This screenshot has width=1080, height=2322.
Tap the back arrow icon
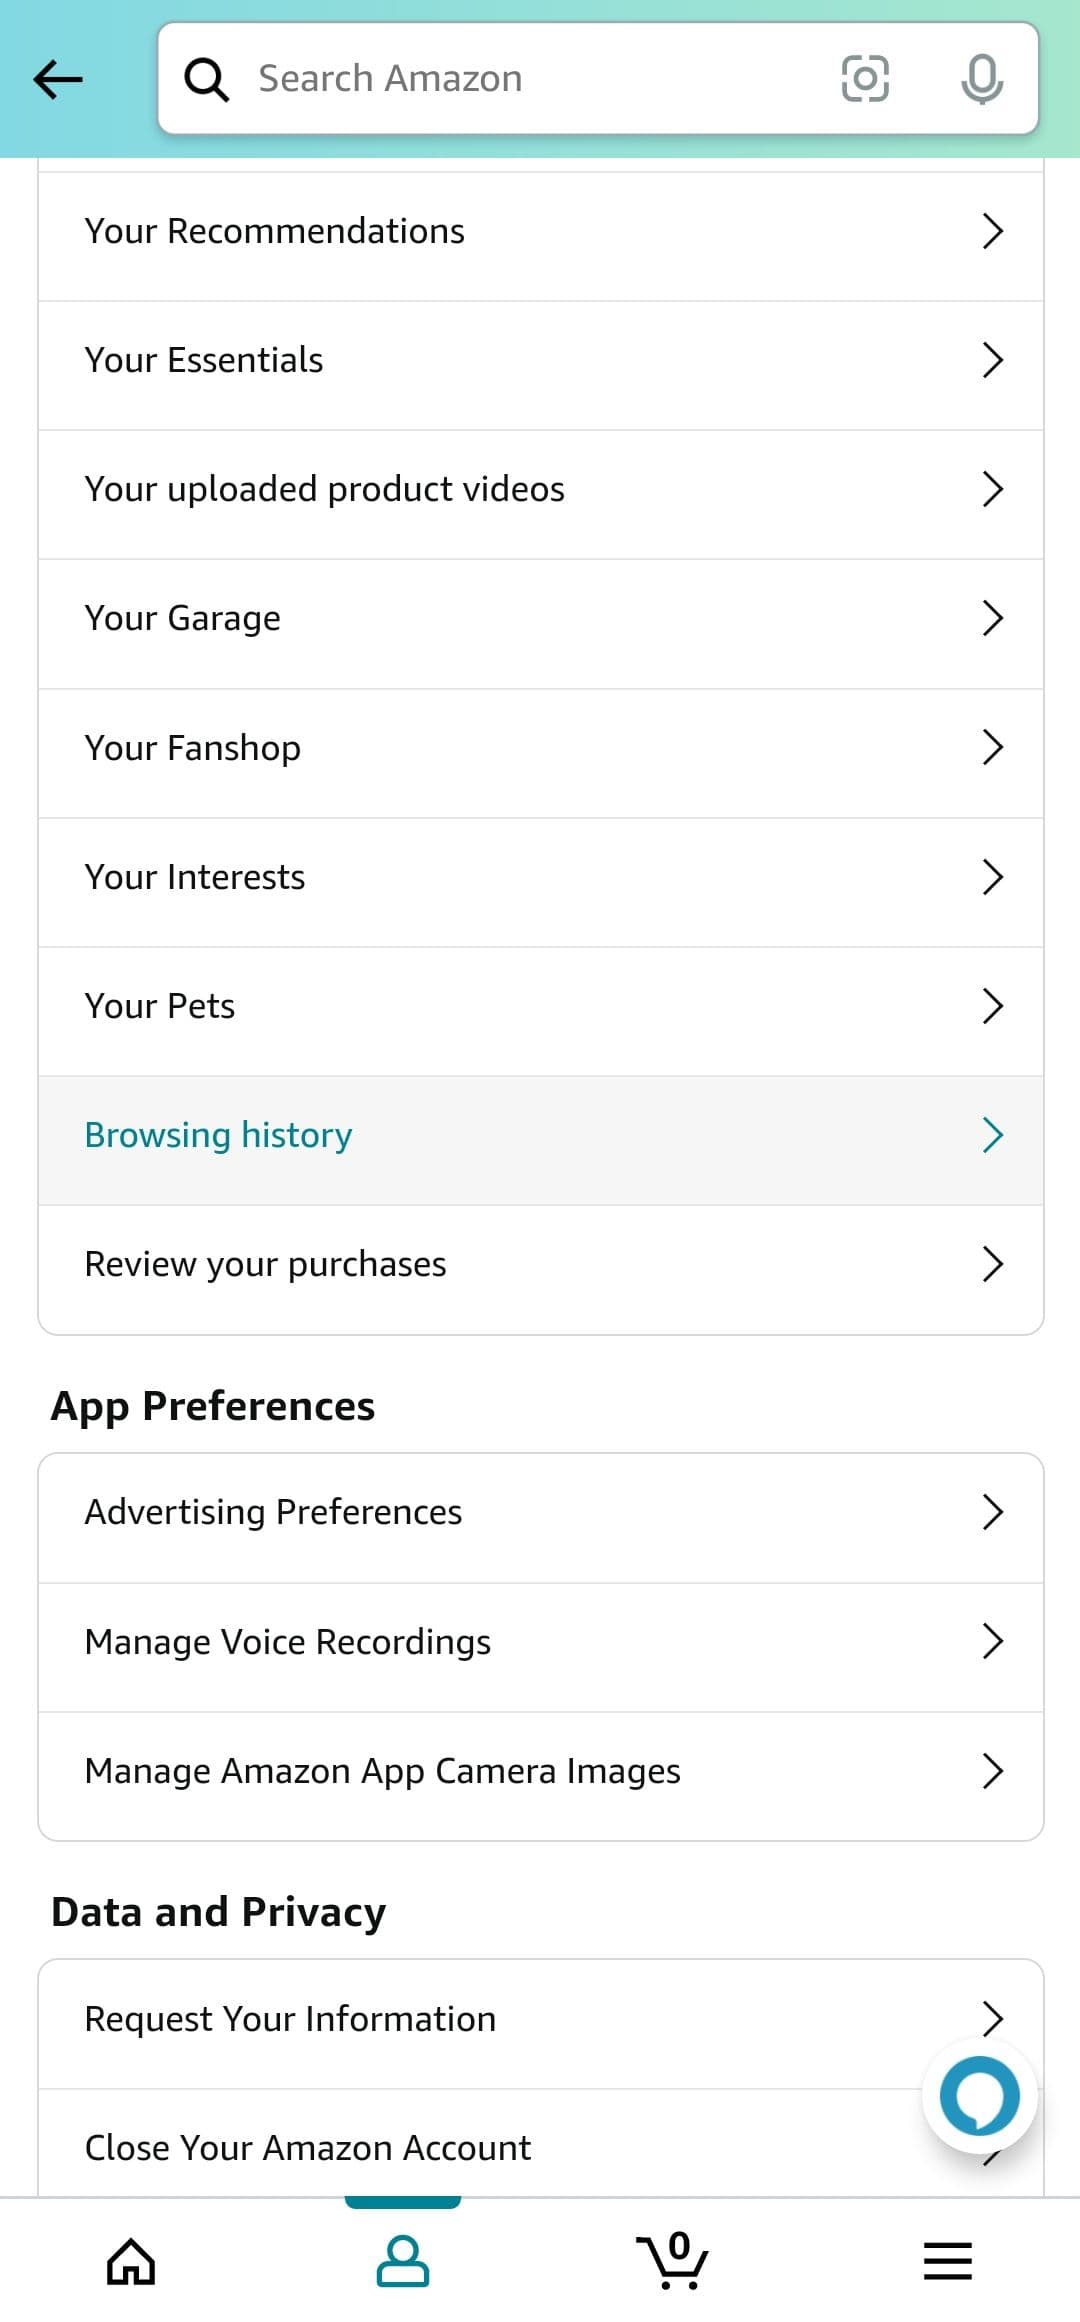57,79
